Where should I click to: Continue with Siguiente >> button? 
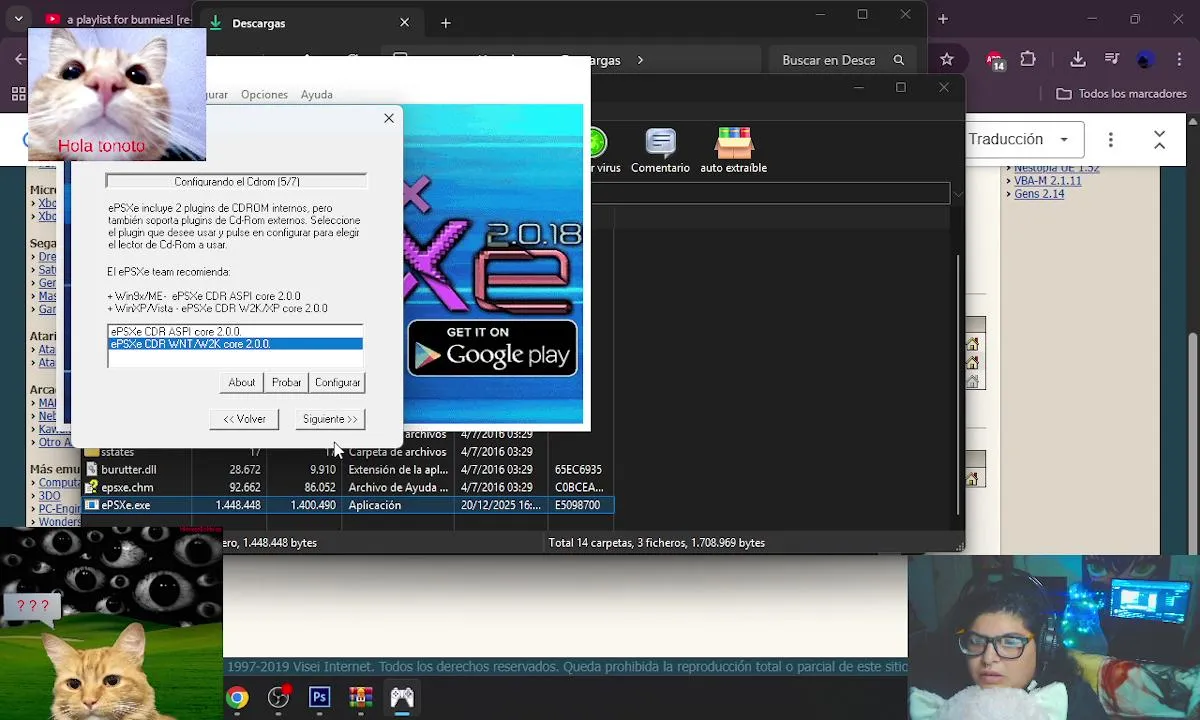click(x=330, y=419)
